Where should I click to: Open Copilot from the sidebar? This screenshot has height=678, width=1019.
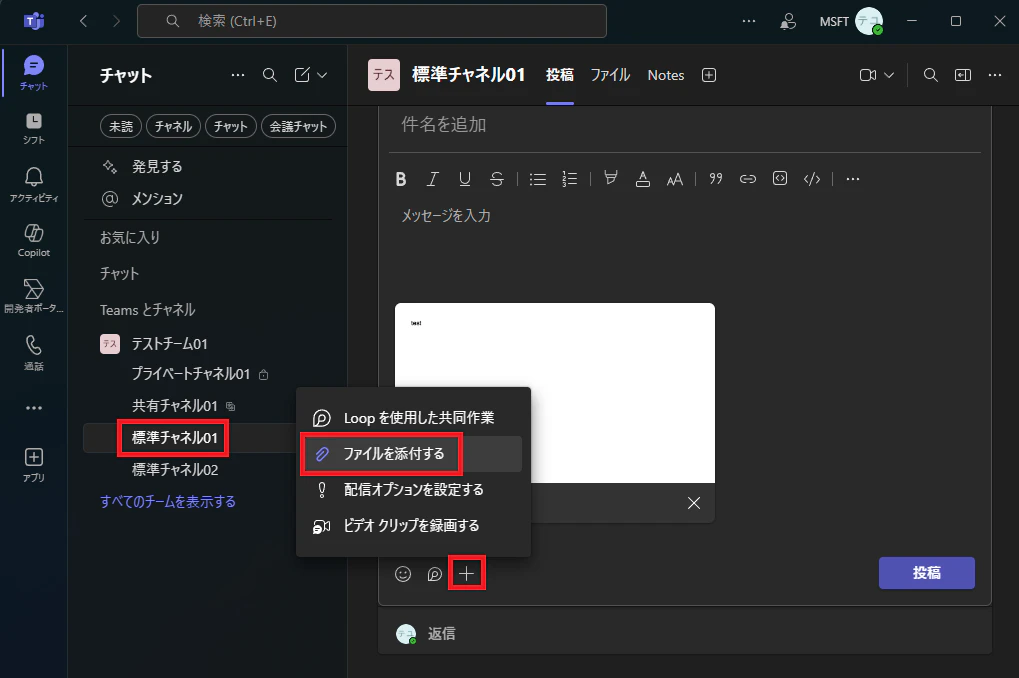pos(33,241)
